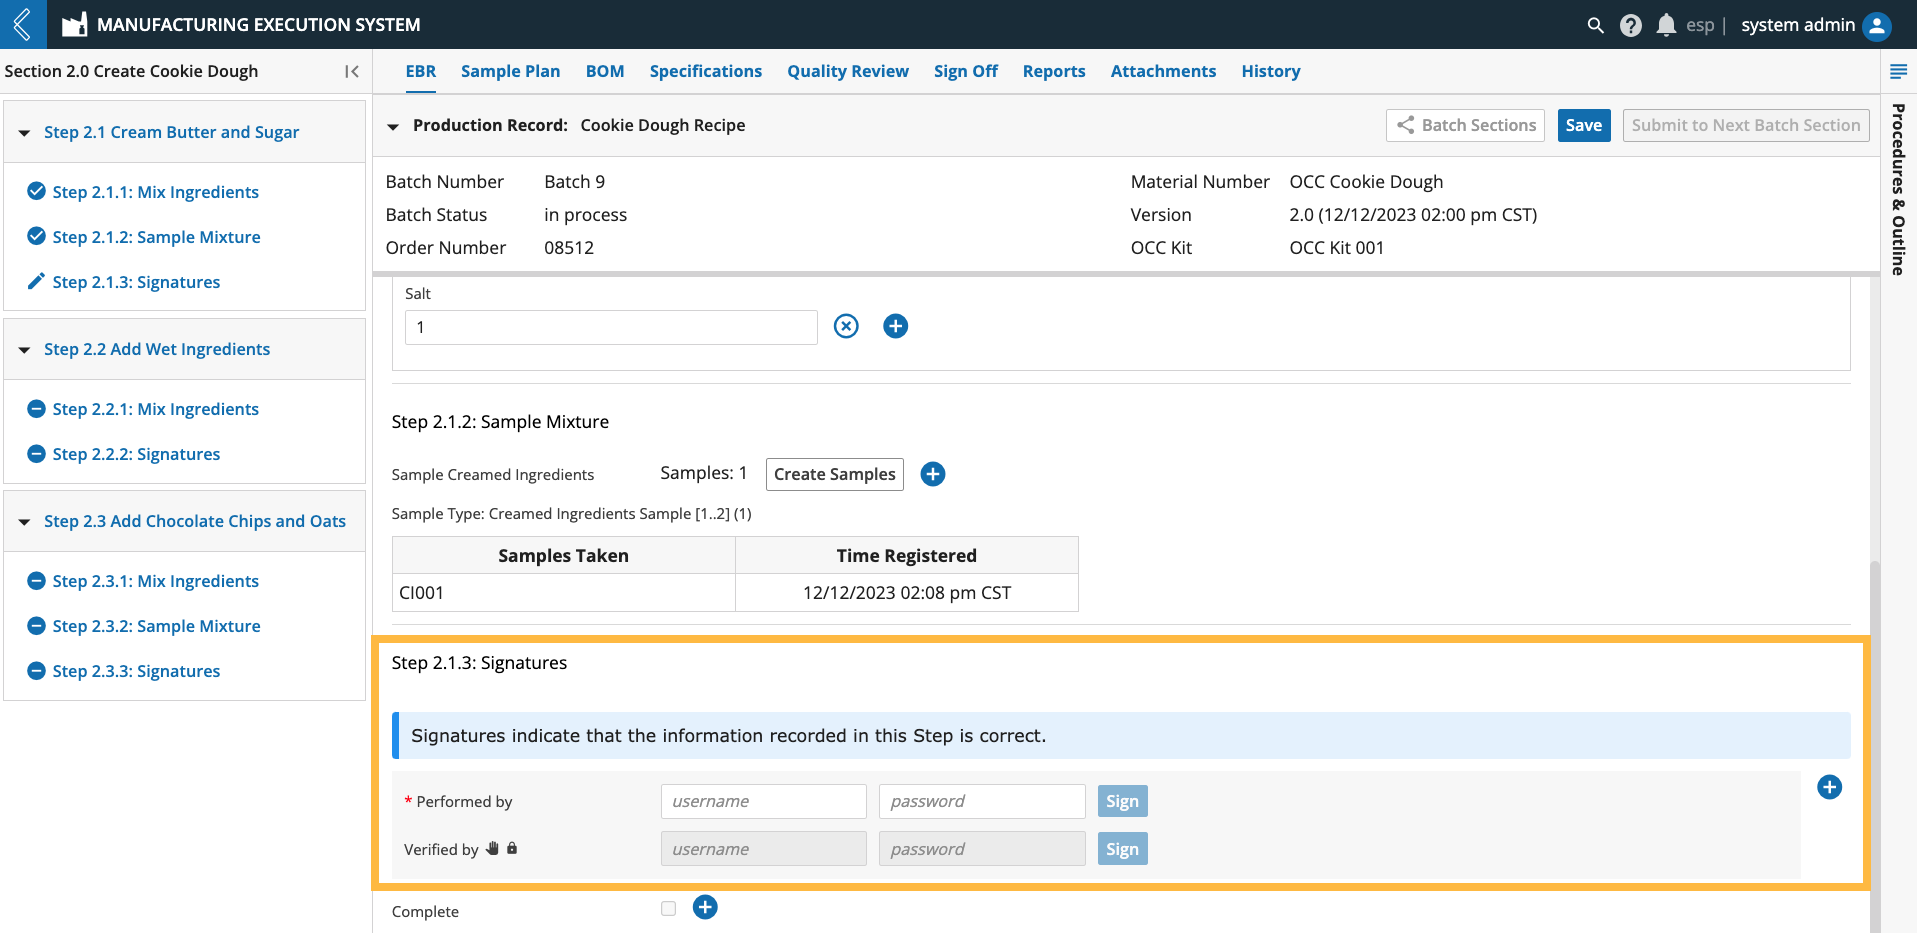Open system admin user avatar
The height and width of the screenshot is (933, 1917).
coord(1877,25)
